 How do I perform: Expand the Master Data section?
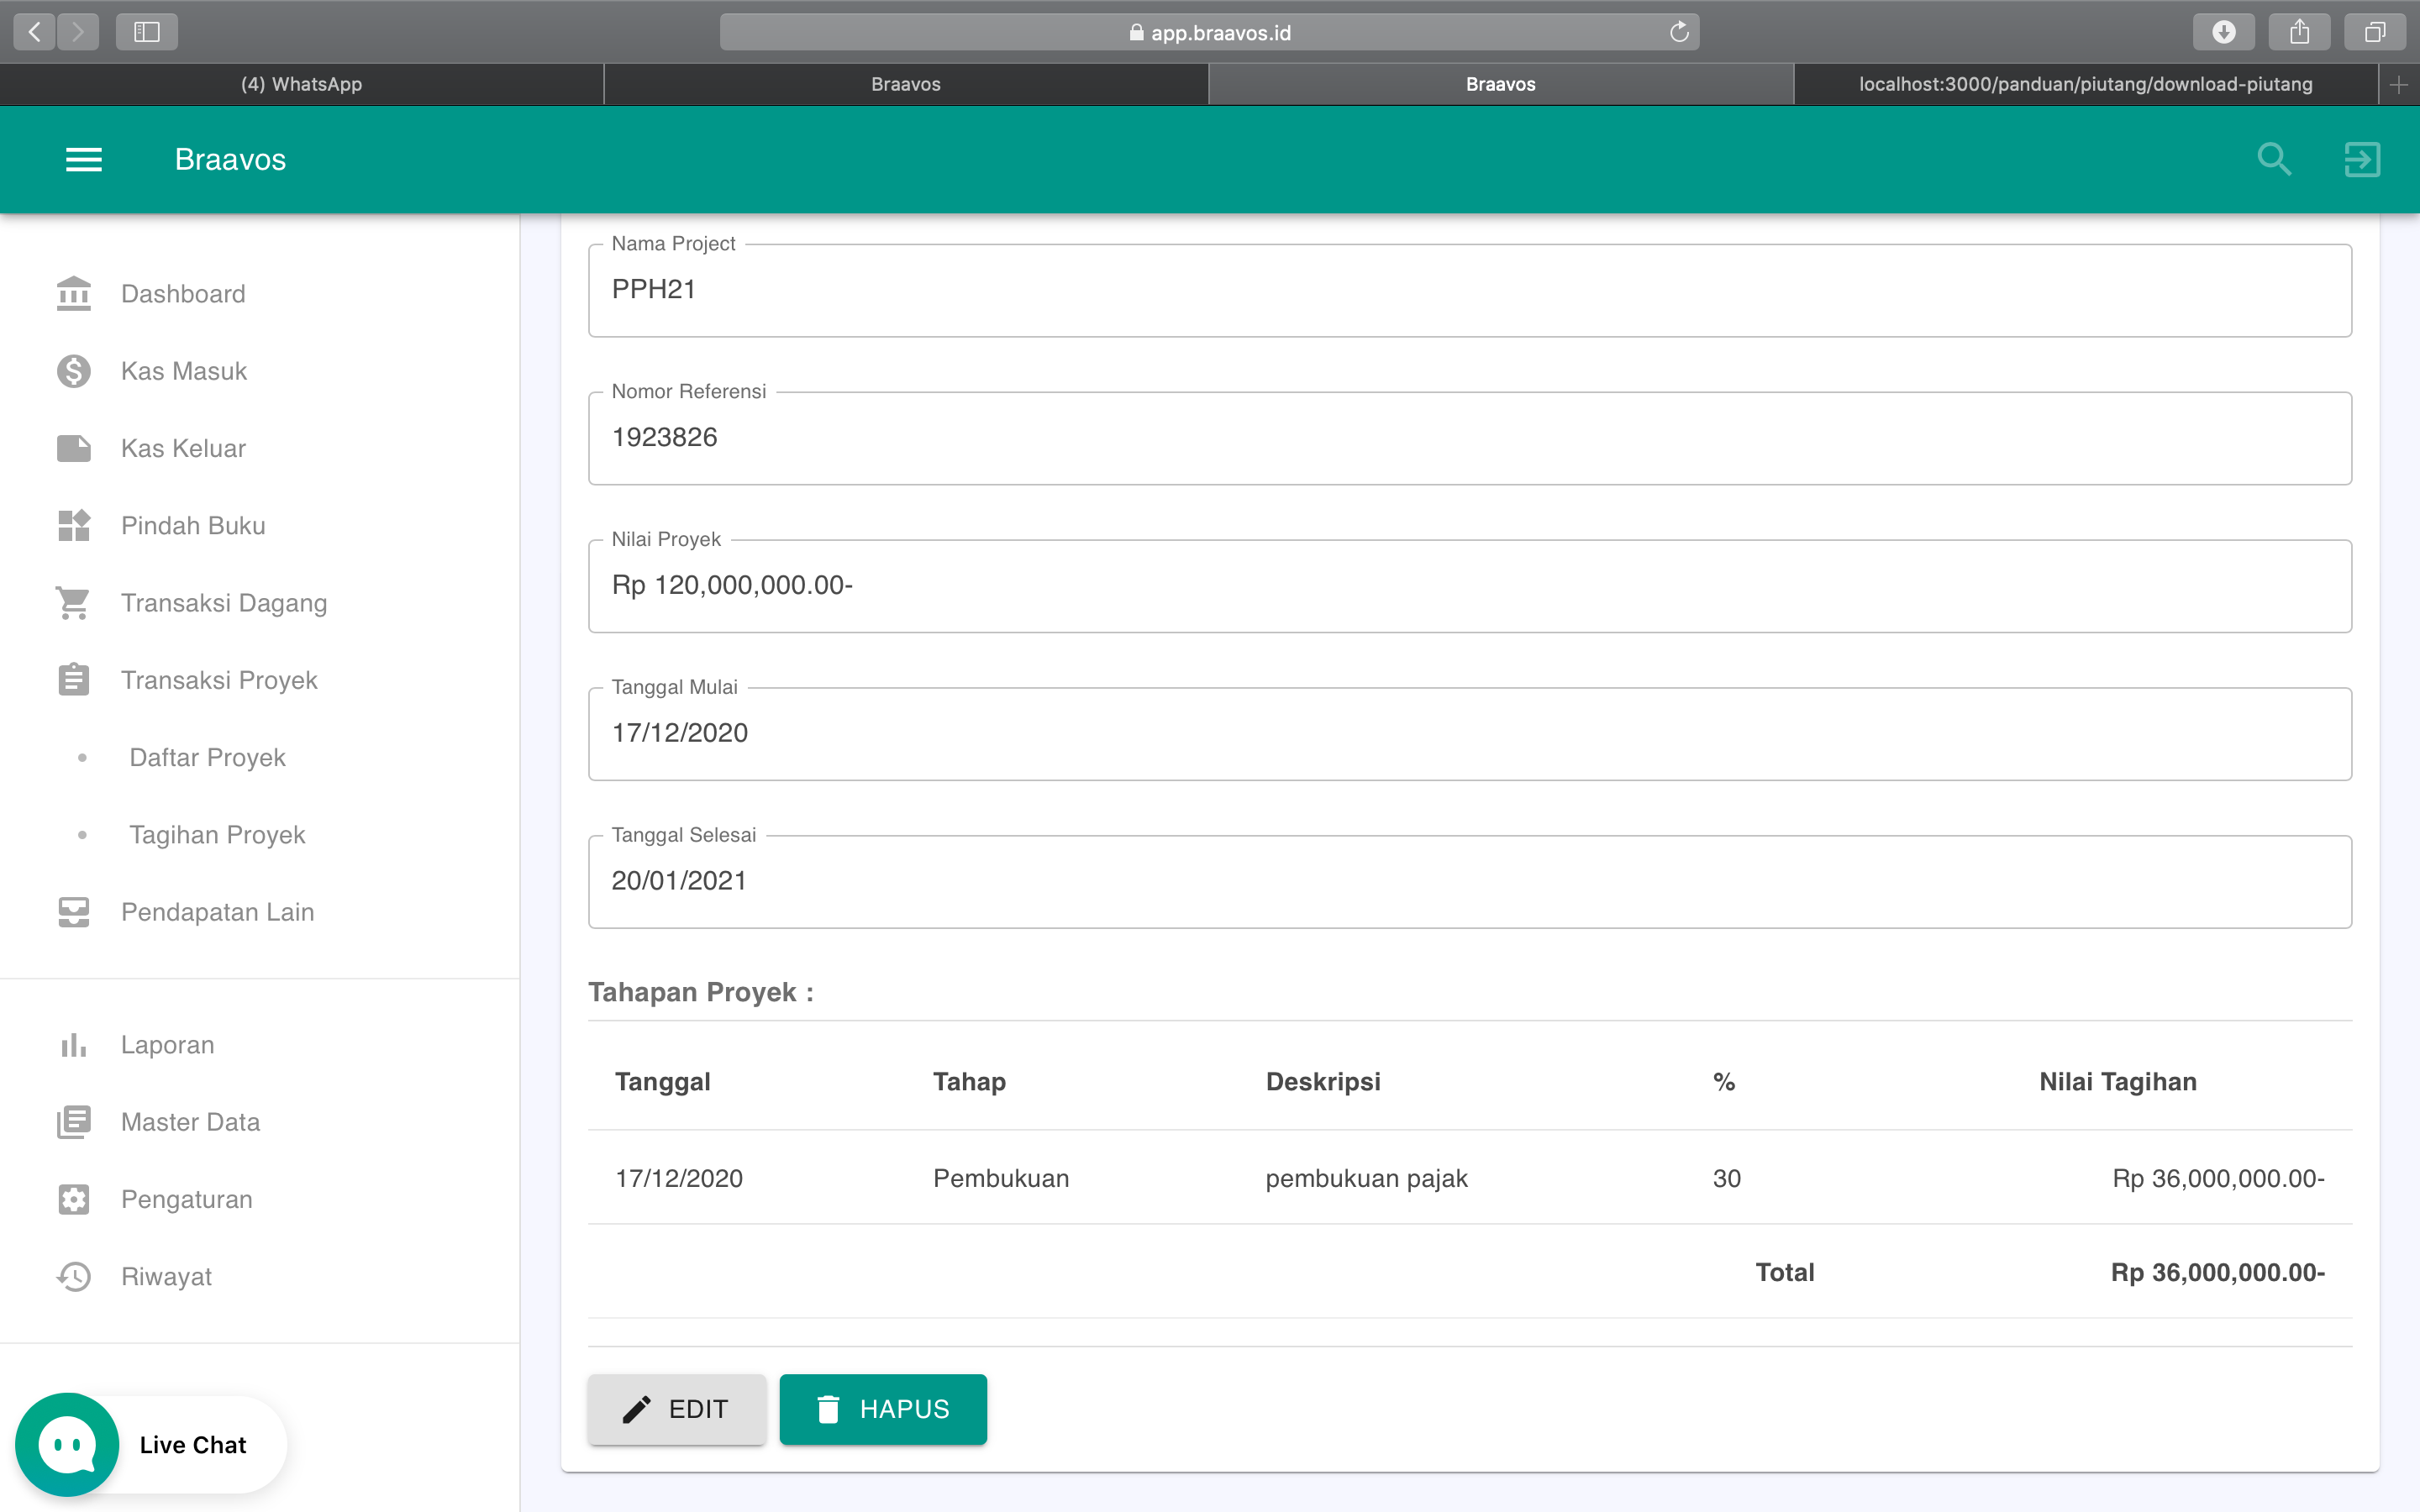tap(190, 1122)
